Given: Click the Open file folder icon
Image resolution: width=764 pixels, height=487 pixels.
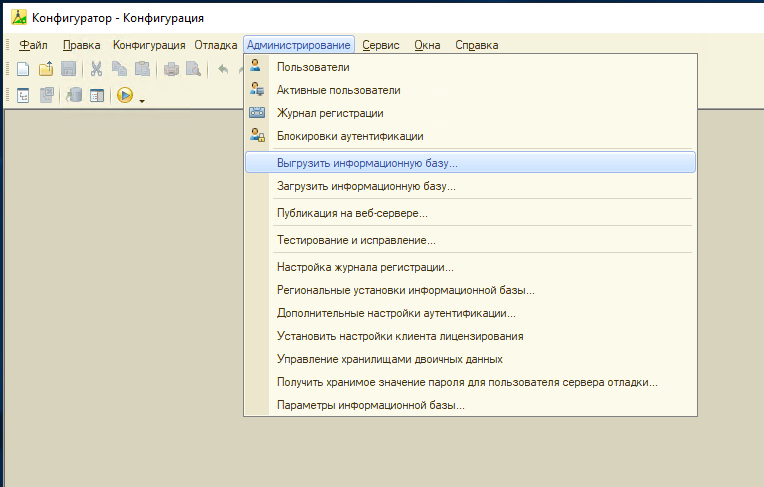Looking at the screenshot, I should [46, 69].
